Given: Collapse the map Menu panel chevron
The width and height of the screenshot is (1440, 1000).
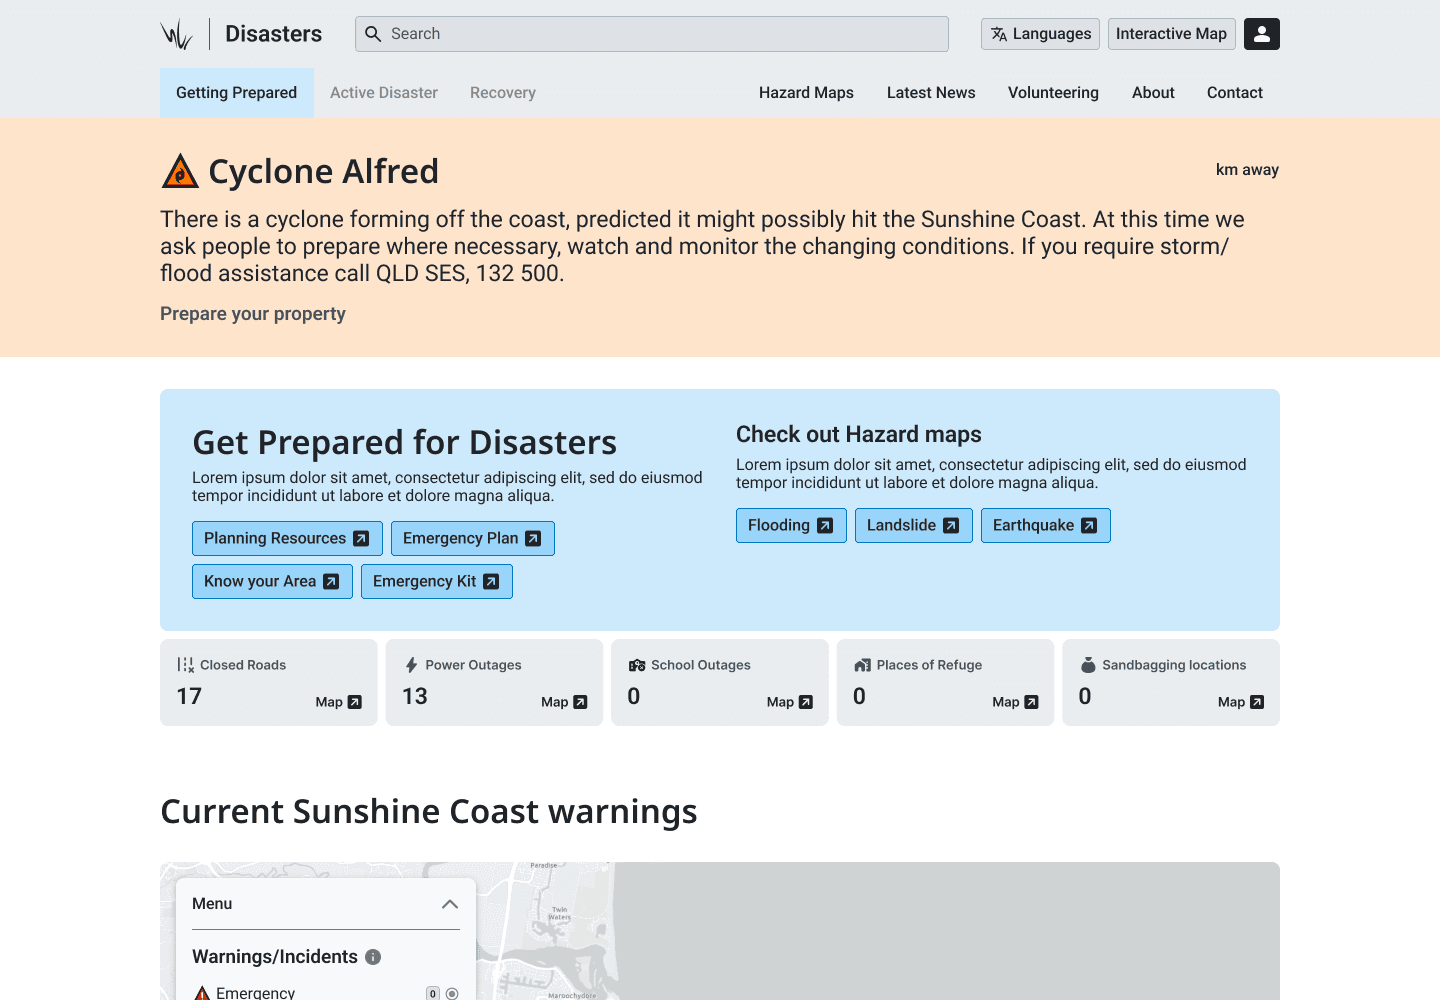Looking at the screenshot, I should click(450, 904).
